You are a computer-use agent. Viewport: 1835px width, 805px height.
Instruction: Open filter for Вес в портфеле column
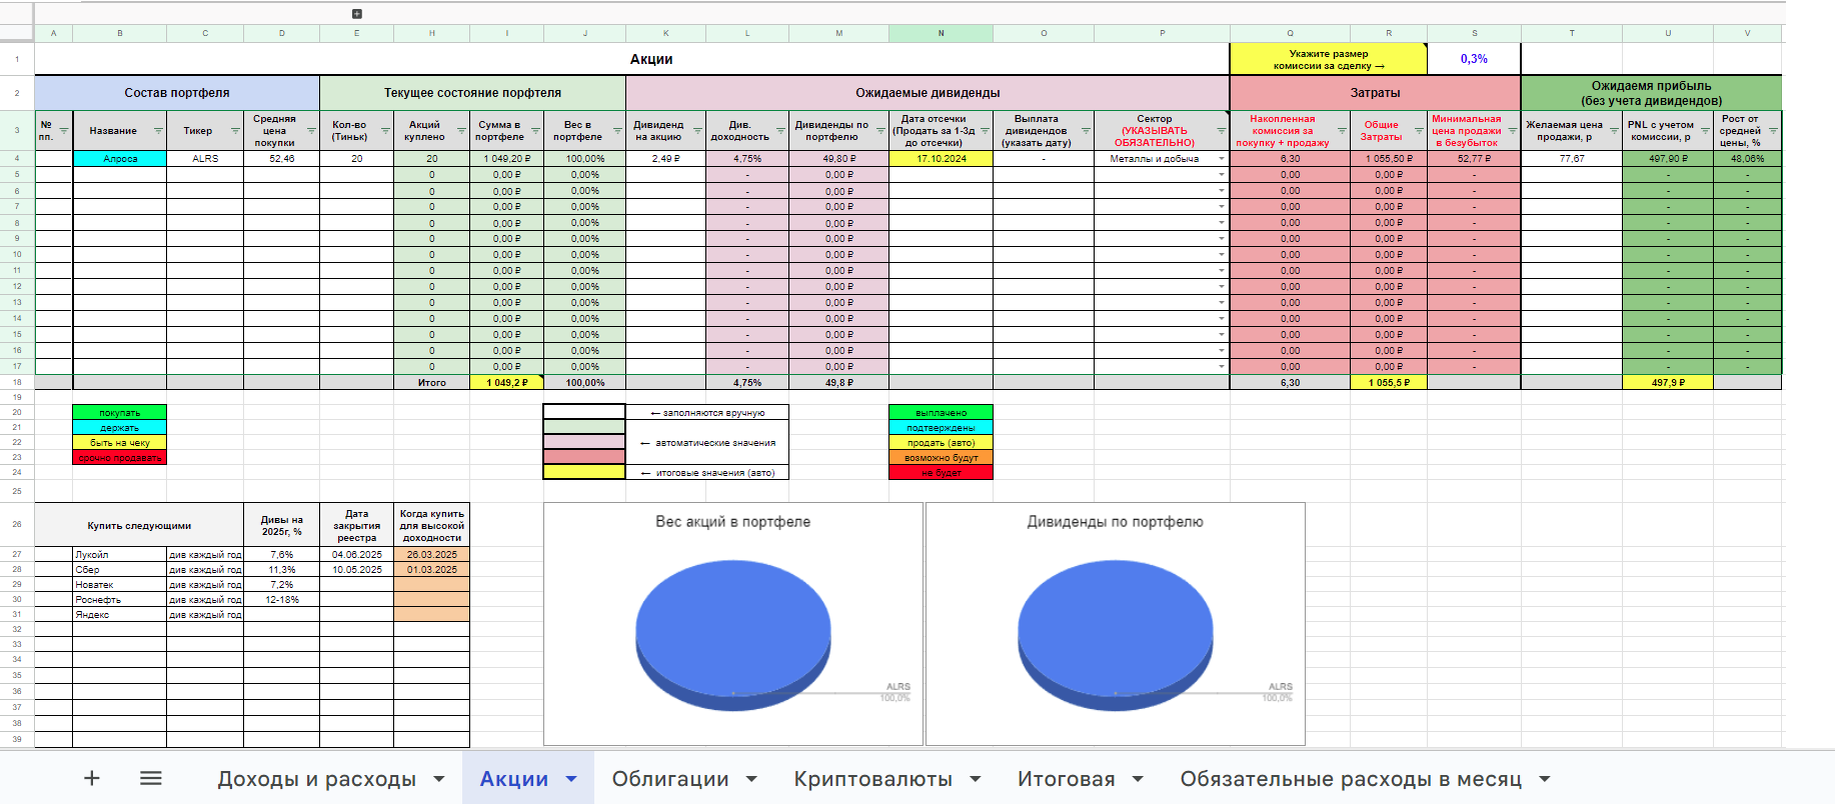click(617, 131)
